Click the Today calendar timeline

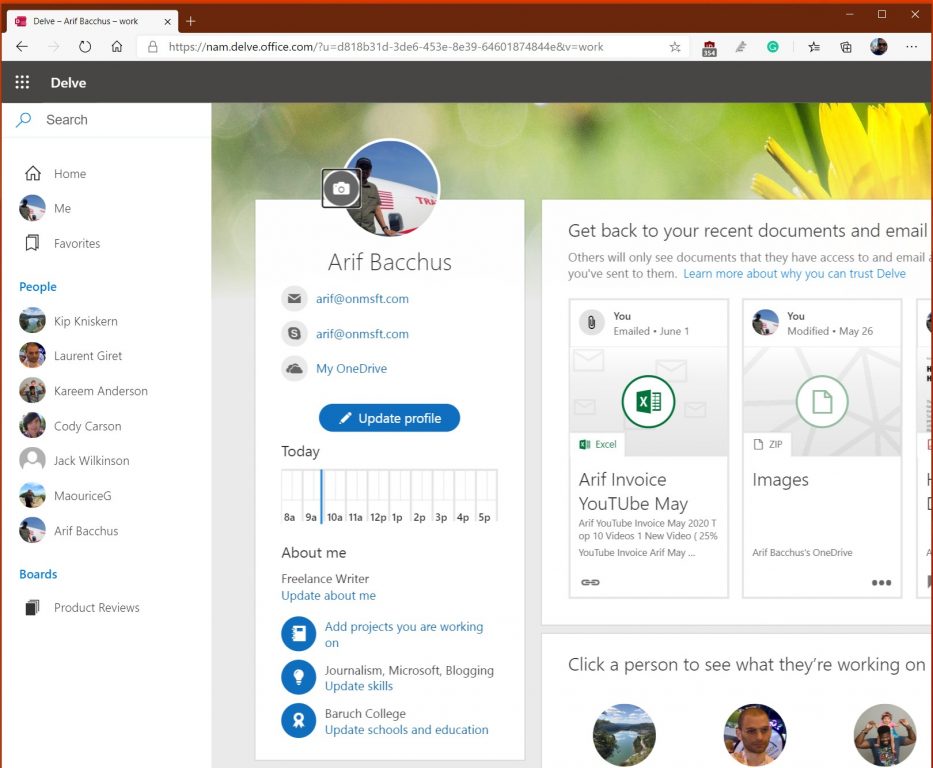tap(389, 496)
